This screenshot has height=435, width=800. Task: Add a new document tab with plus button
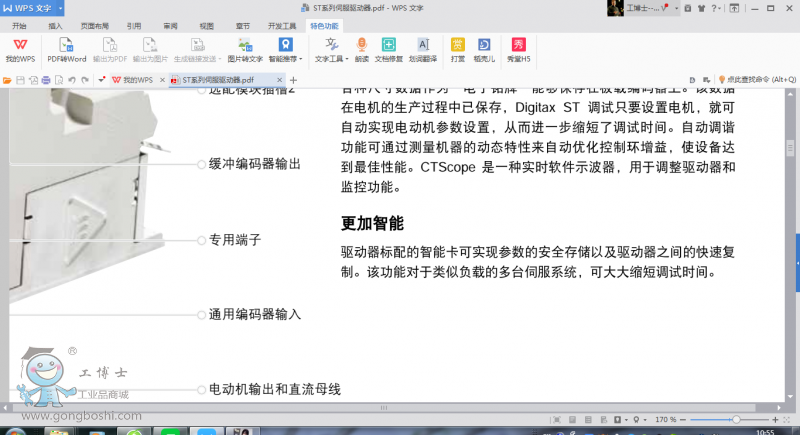293,79
